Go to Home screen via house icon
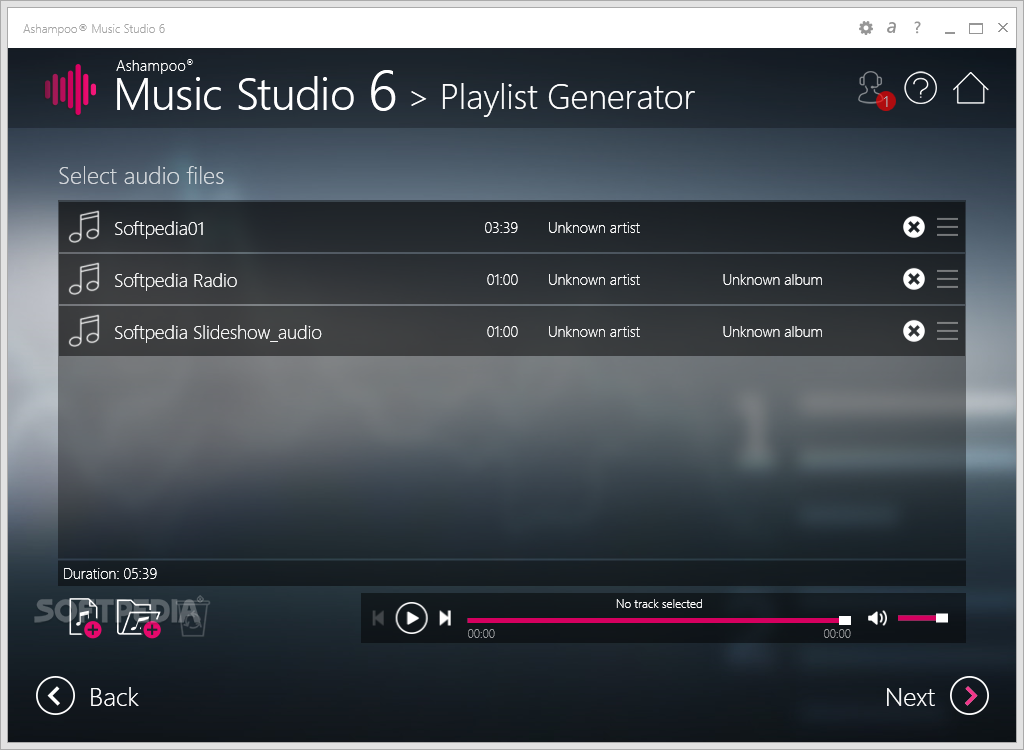 tap(970, 88)
